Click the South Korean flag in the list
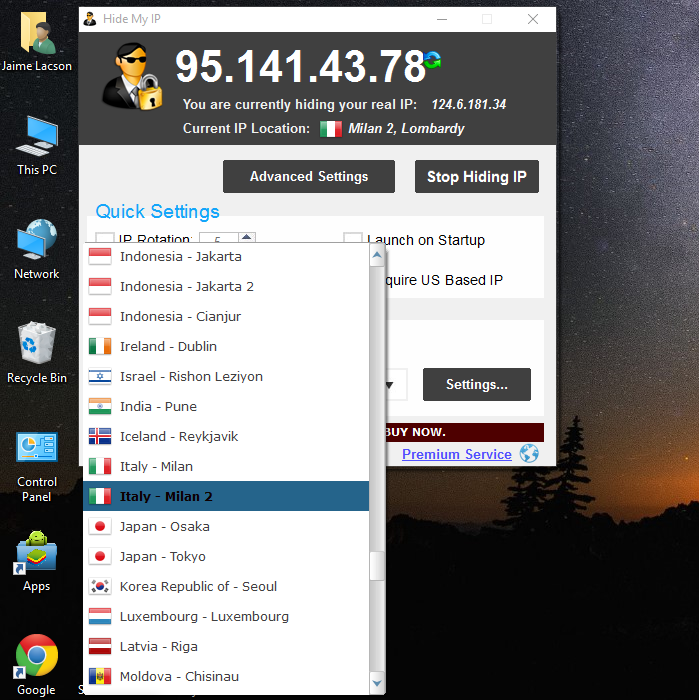699x700 pixels. [100, 586]
